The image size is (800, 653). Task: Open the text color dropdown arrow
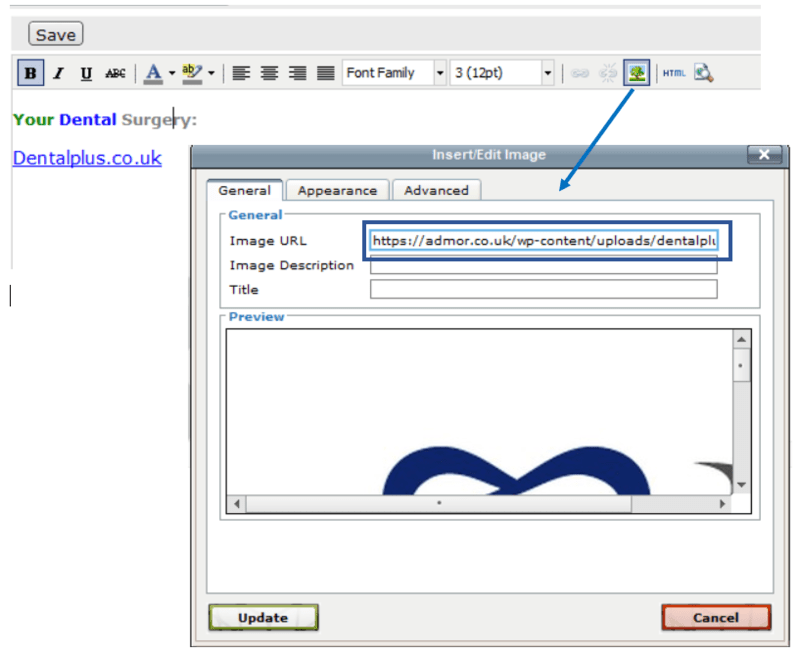click(171, 73)
